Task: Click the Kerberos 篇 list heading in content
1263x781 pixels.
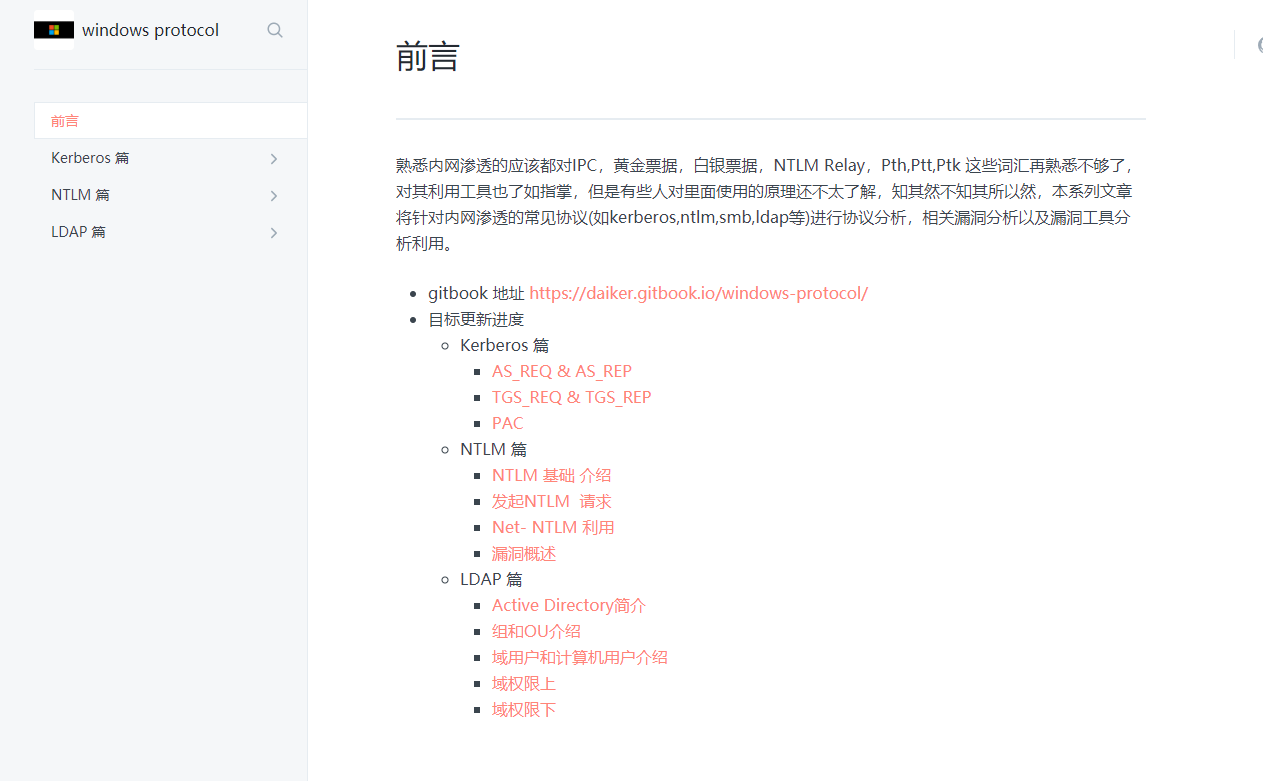Action: point(505,345)
